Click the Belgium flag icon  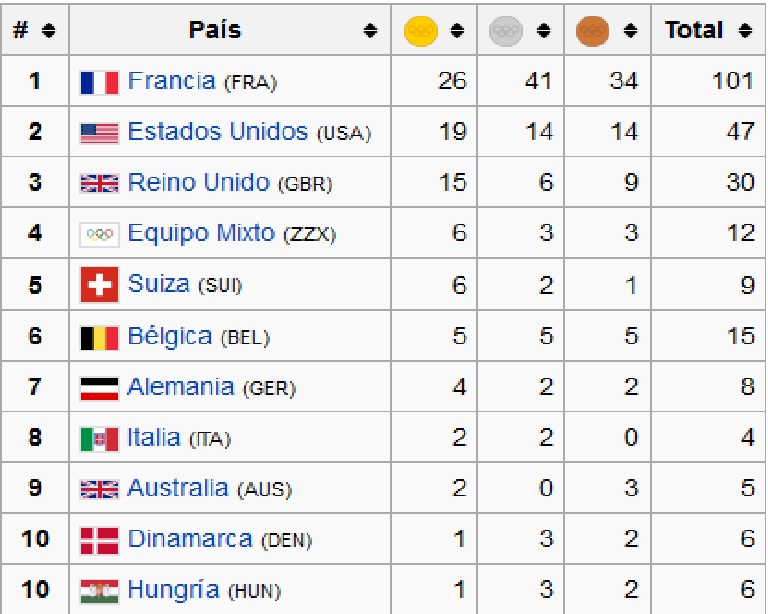point(99,338)
